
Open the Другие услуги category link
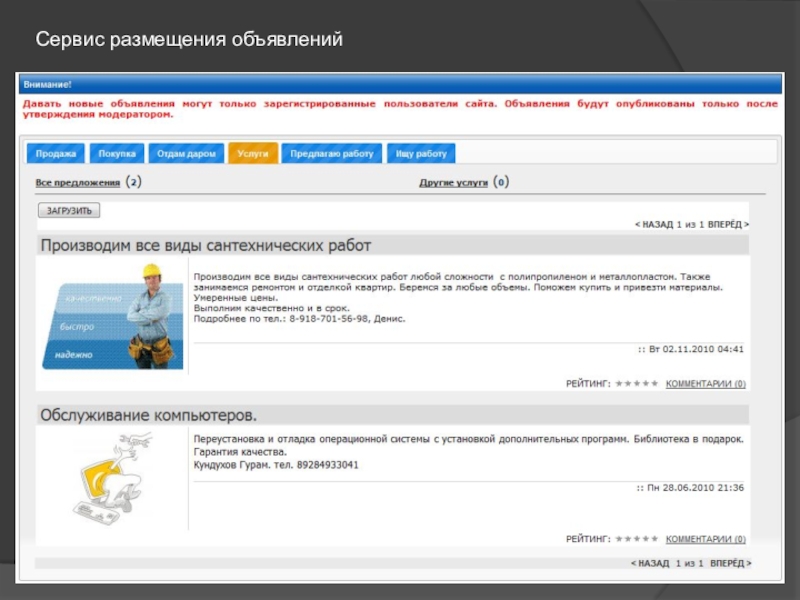454,183
